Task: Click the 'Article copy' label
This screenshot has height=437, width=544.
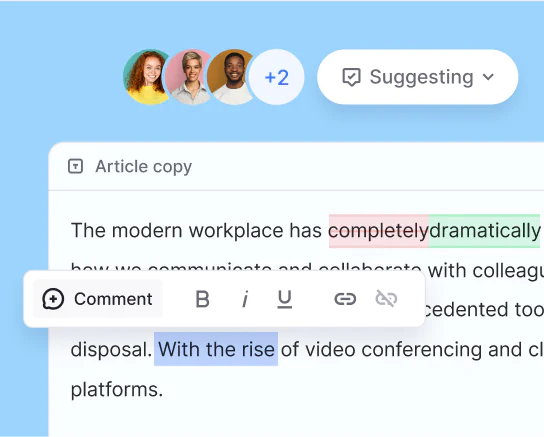Action: pos(144,166)
